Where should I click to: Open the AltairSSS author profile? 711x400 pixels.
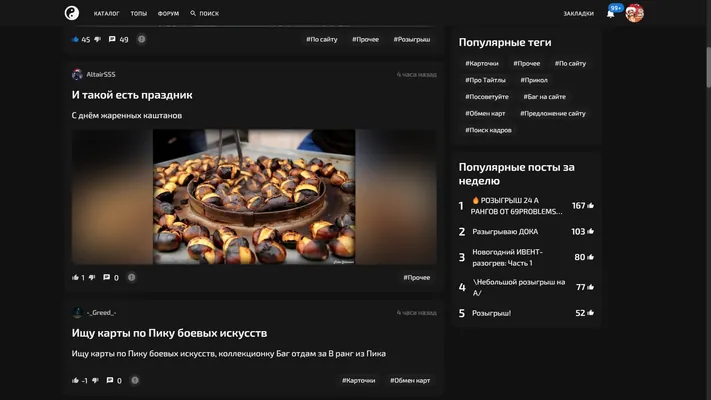pyautogui.click(x=101, y=74)
